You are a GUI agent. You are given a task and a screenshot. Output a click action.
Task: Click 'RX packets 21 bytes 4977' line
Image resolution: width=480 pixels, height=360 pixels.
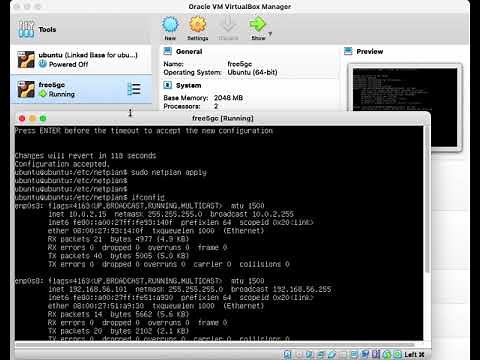pos(119,239)
